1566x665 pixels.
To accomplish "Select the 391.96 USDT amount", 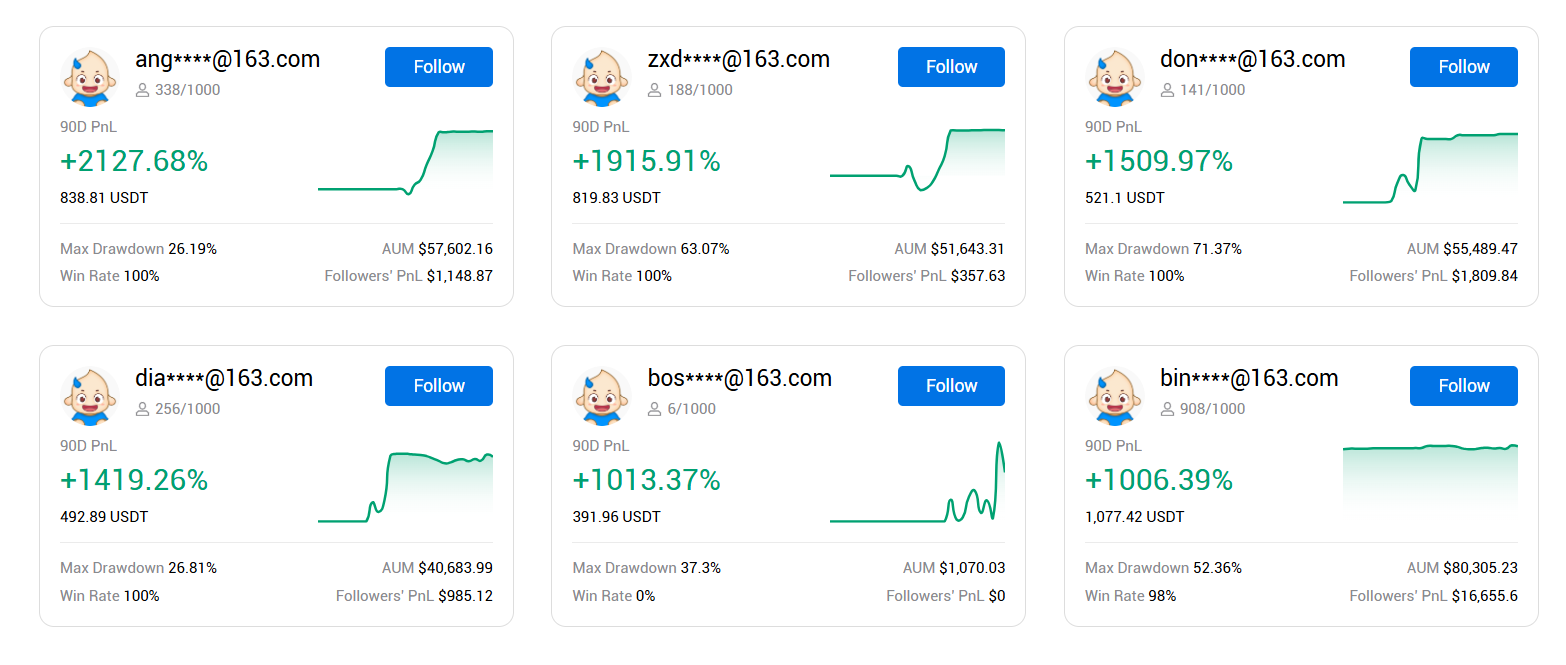I will click(x=616, y=517).
